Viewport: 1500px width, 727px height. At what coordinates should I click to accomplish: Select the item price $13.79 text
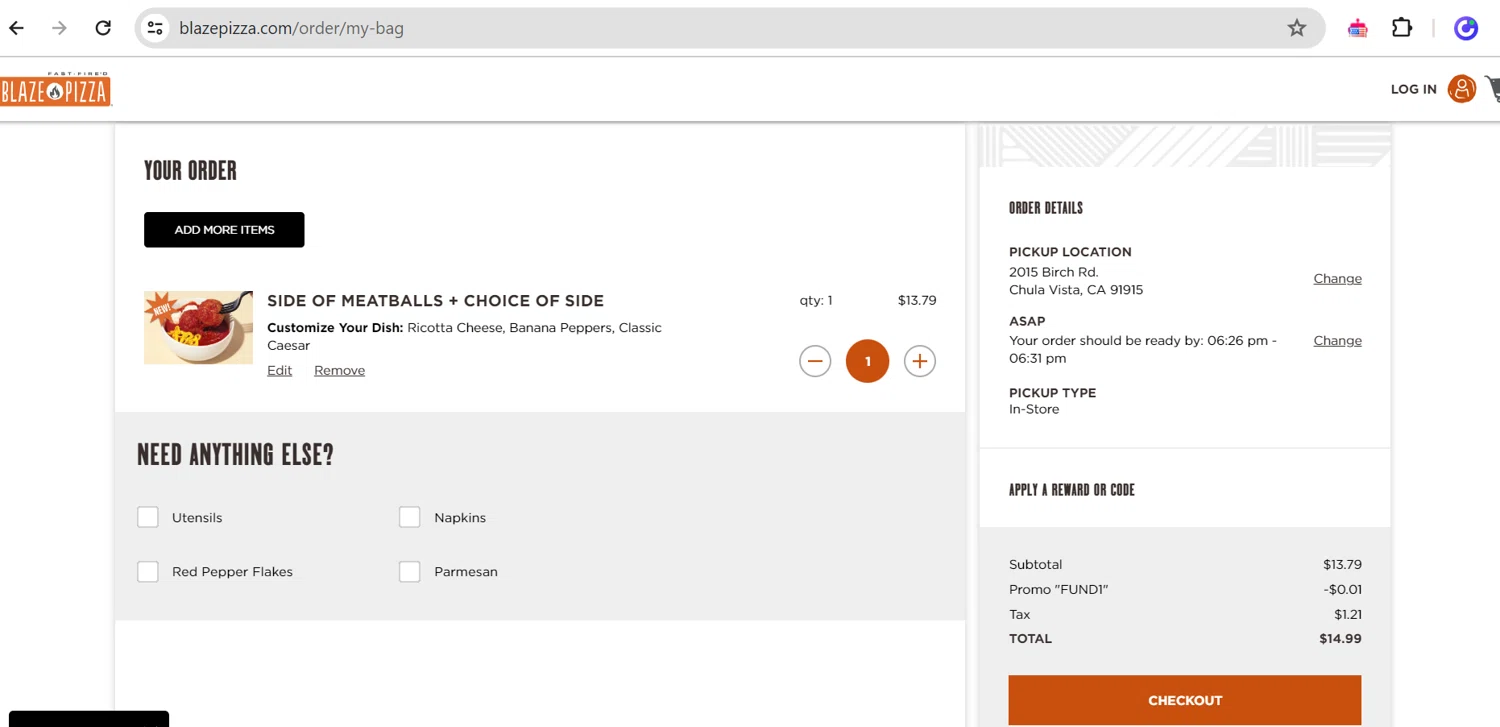coord(917,300)
